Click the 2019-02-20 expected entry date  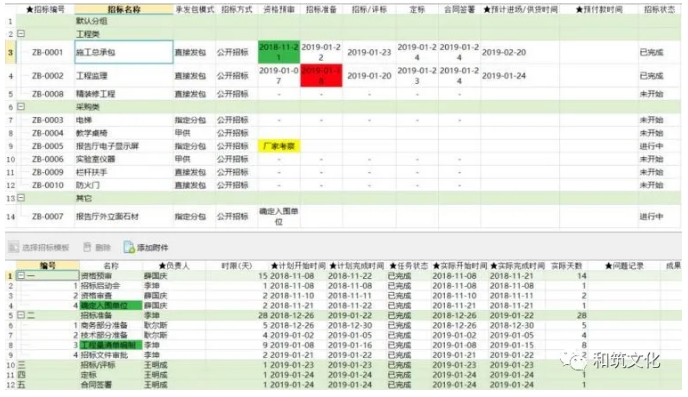coord(504,52)
